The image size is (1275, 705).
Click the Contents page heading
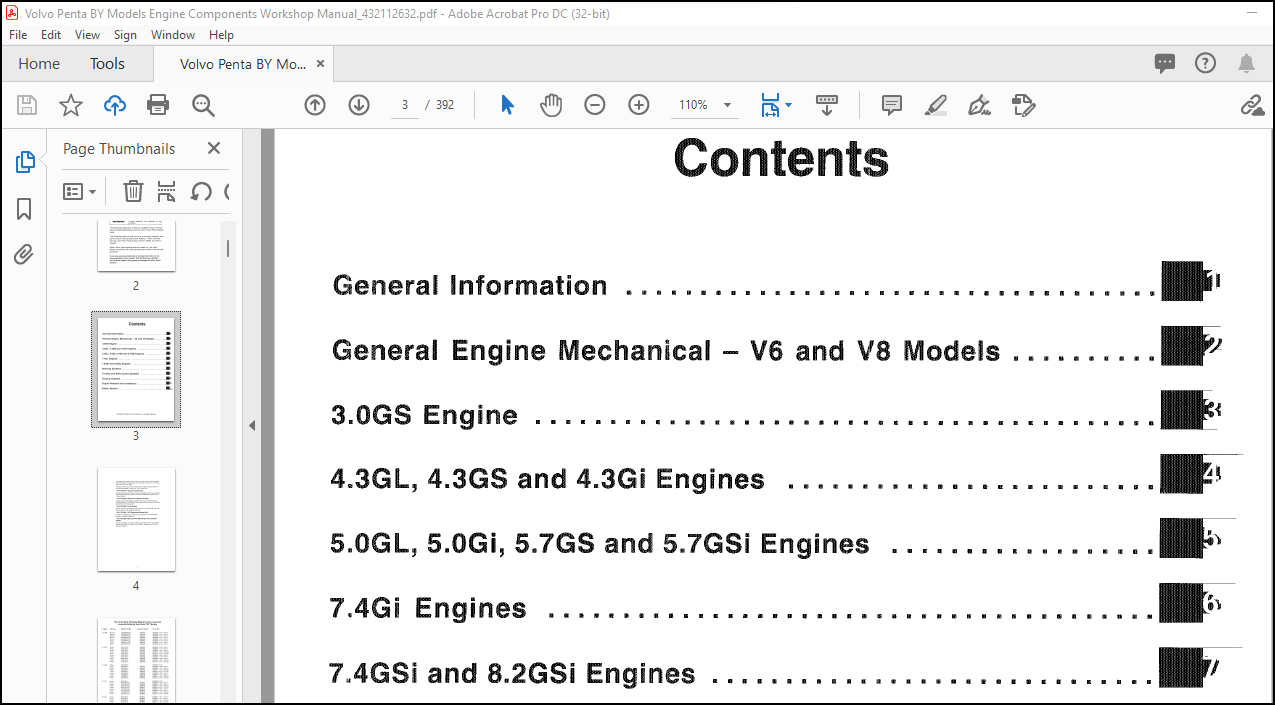coord(781,158)
